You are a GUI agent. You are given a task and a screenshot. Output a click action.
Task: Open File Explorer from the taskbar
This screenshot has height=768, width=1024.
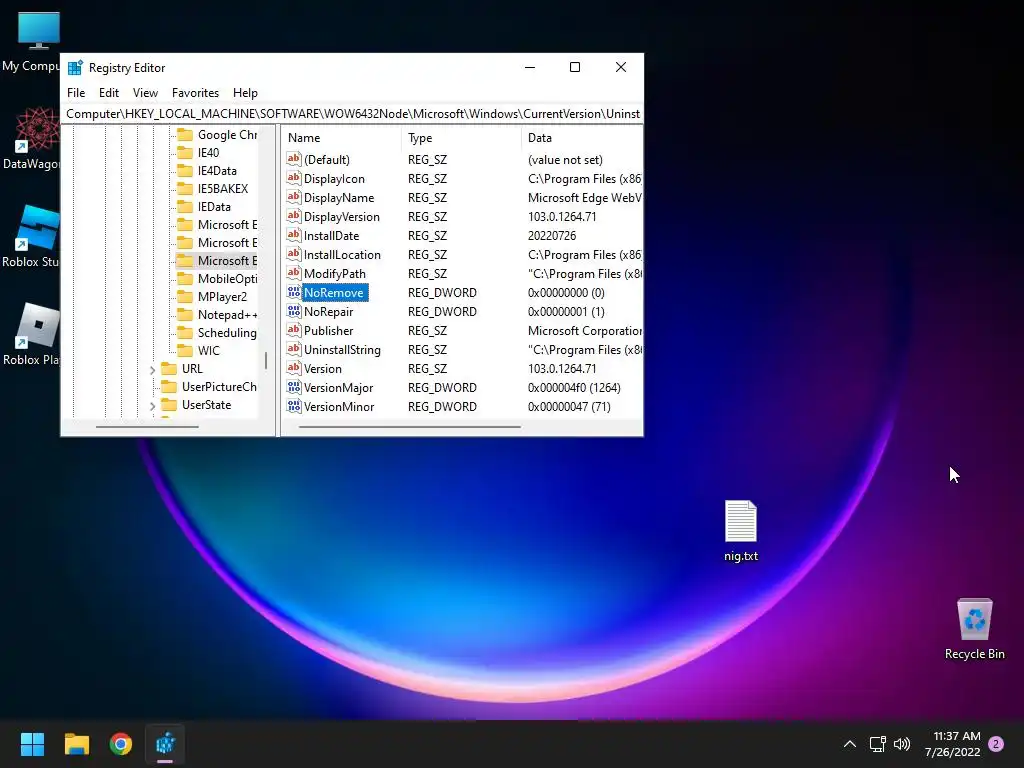(76, 744)
